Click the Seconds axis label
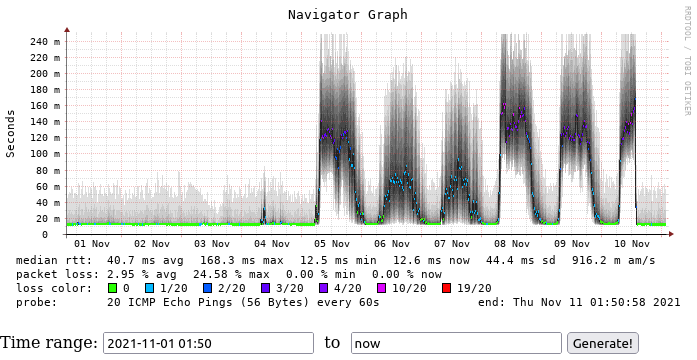Viewport: 697px width, 360px height. (x=10, y=134)
